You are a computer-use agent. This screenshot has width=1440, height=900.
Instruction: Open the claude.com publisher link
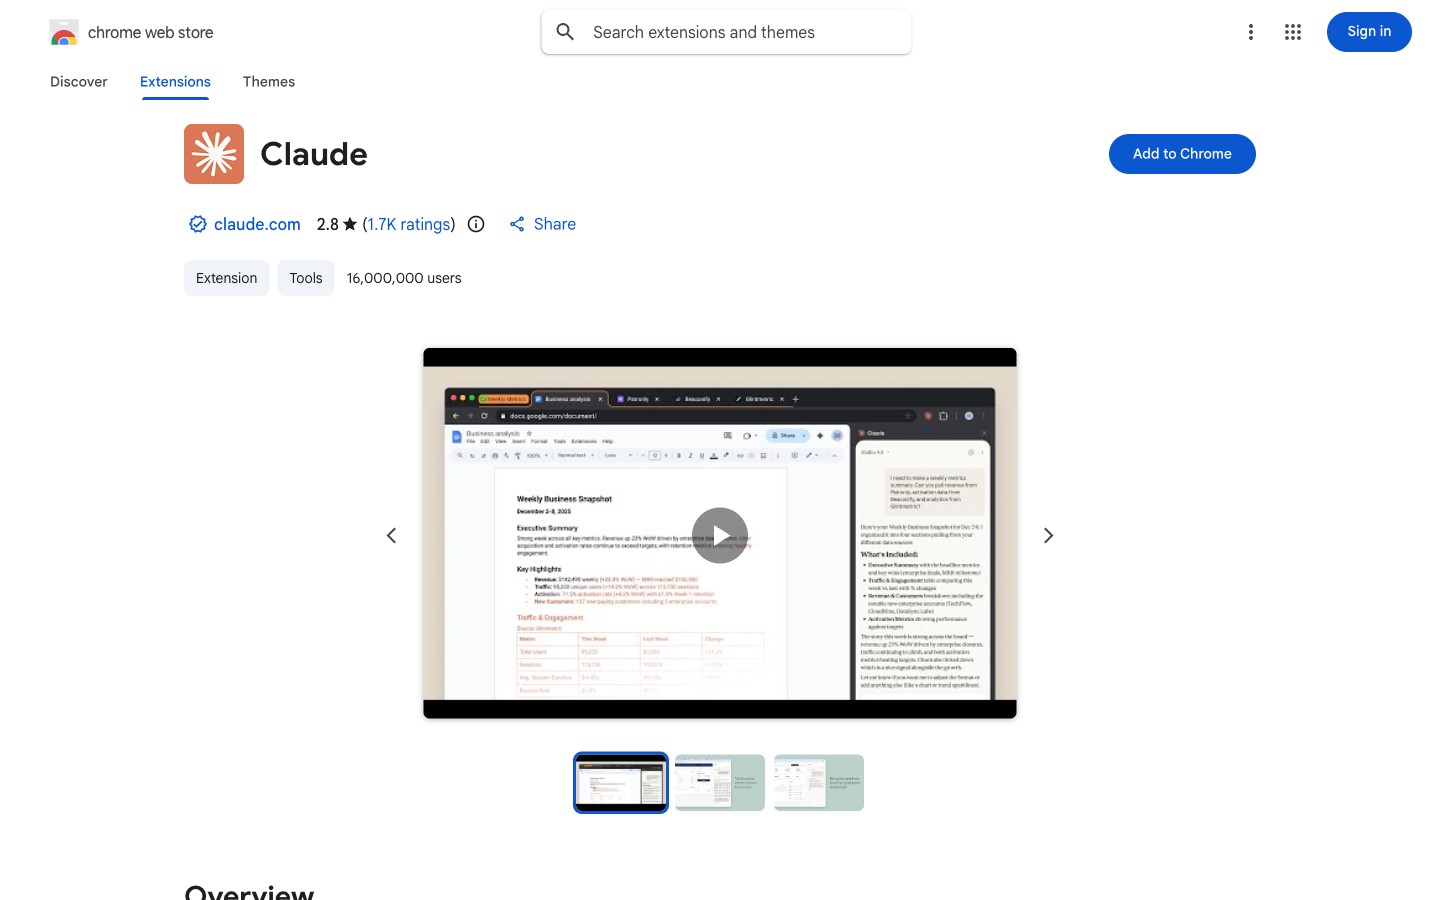pos(257,224)
